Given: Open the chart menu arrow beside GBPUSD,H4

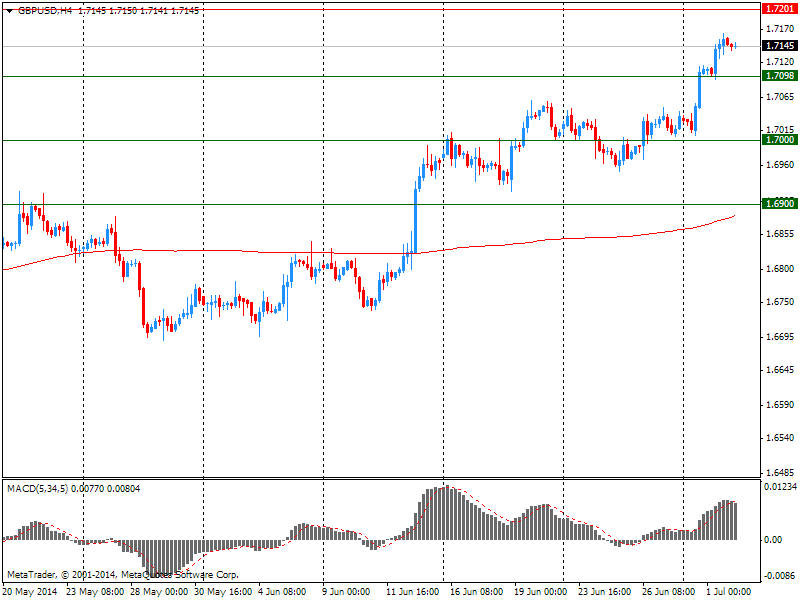Looking at the screenshot, I should click(9, 11).
